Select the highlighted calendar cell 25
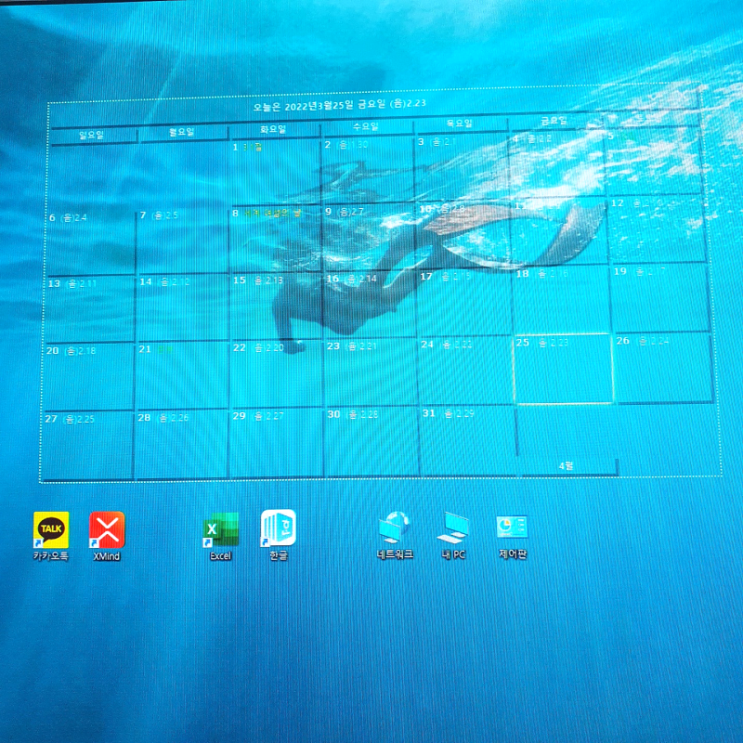Viewport: 743px width, 743px height. (x=564, y=369)
